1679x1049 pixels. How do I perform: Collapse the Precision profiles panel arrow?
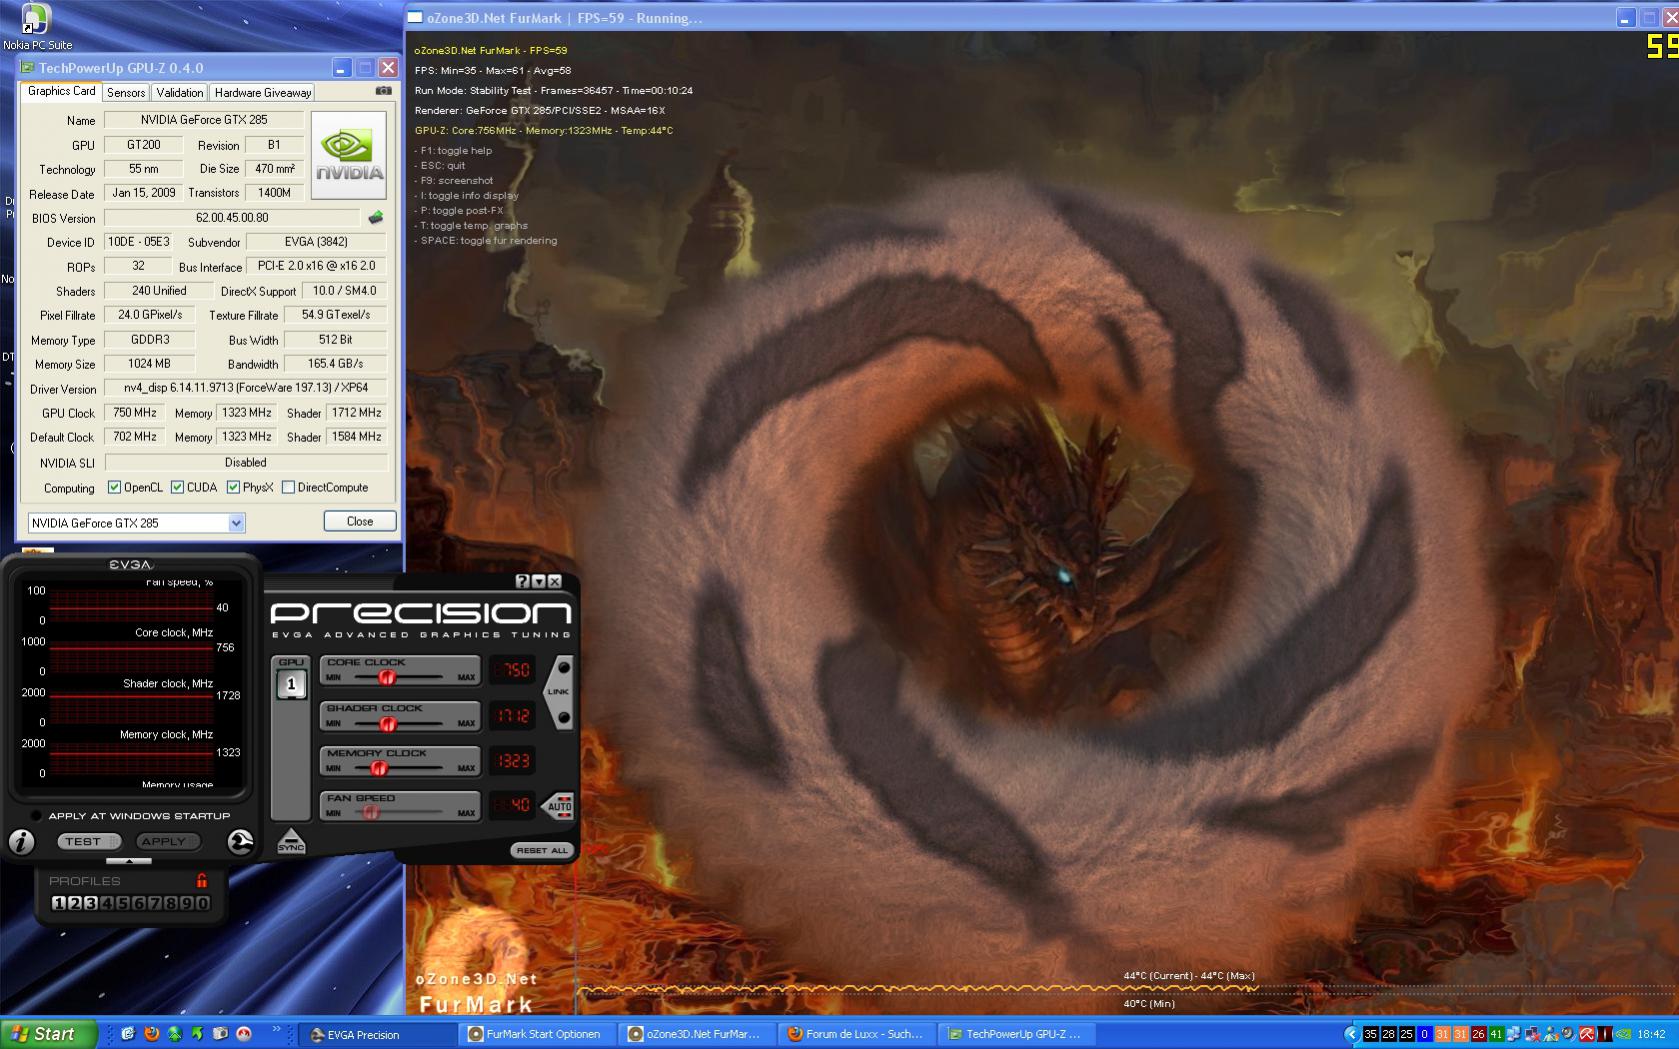click(129, 861)
